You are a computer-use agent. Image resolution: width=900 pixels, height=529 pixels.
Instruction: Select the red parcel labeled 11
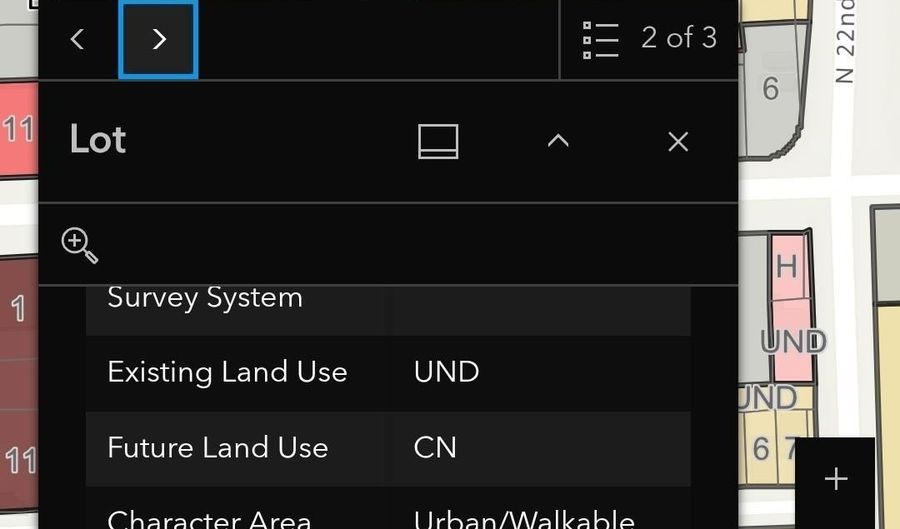coord(18,129)
